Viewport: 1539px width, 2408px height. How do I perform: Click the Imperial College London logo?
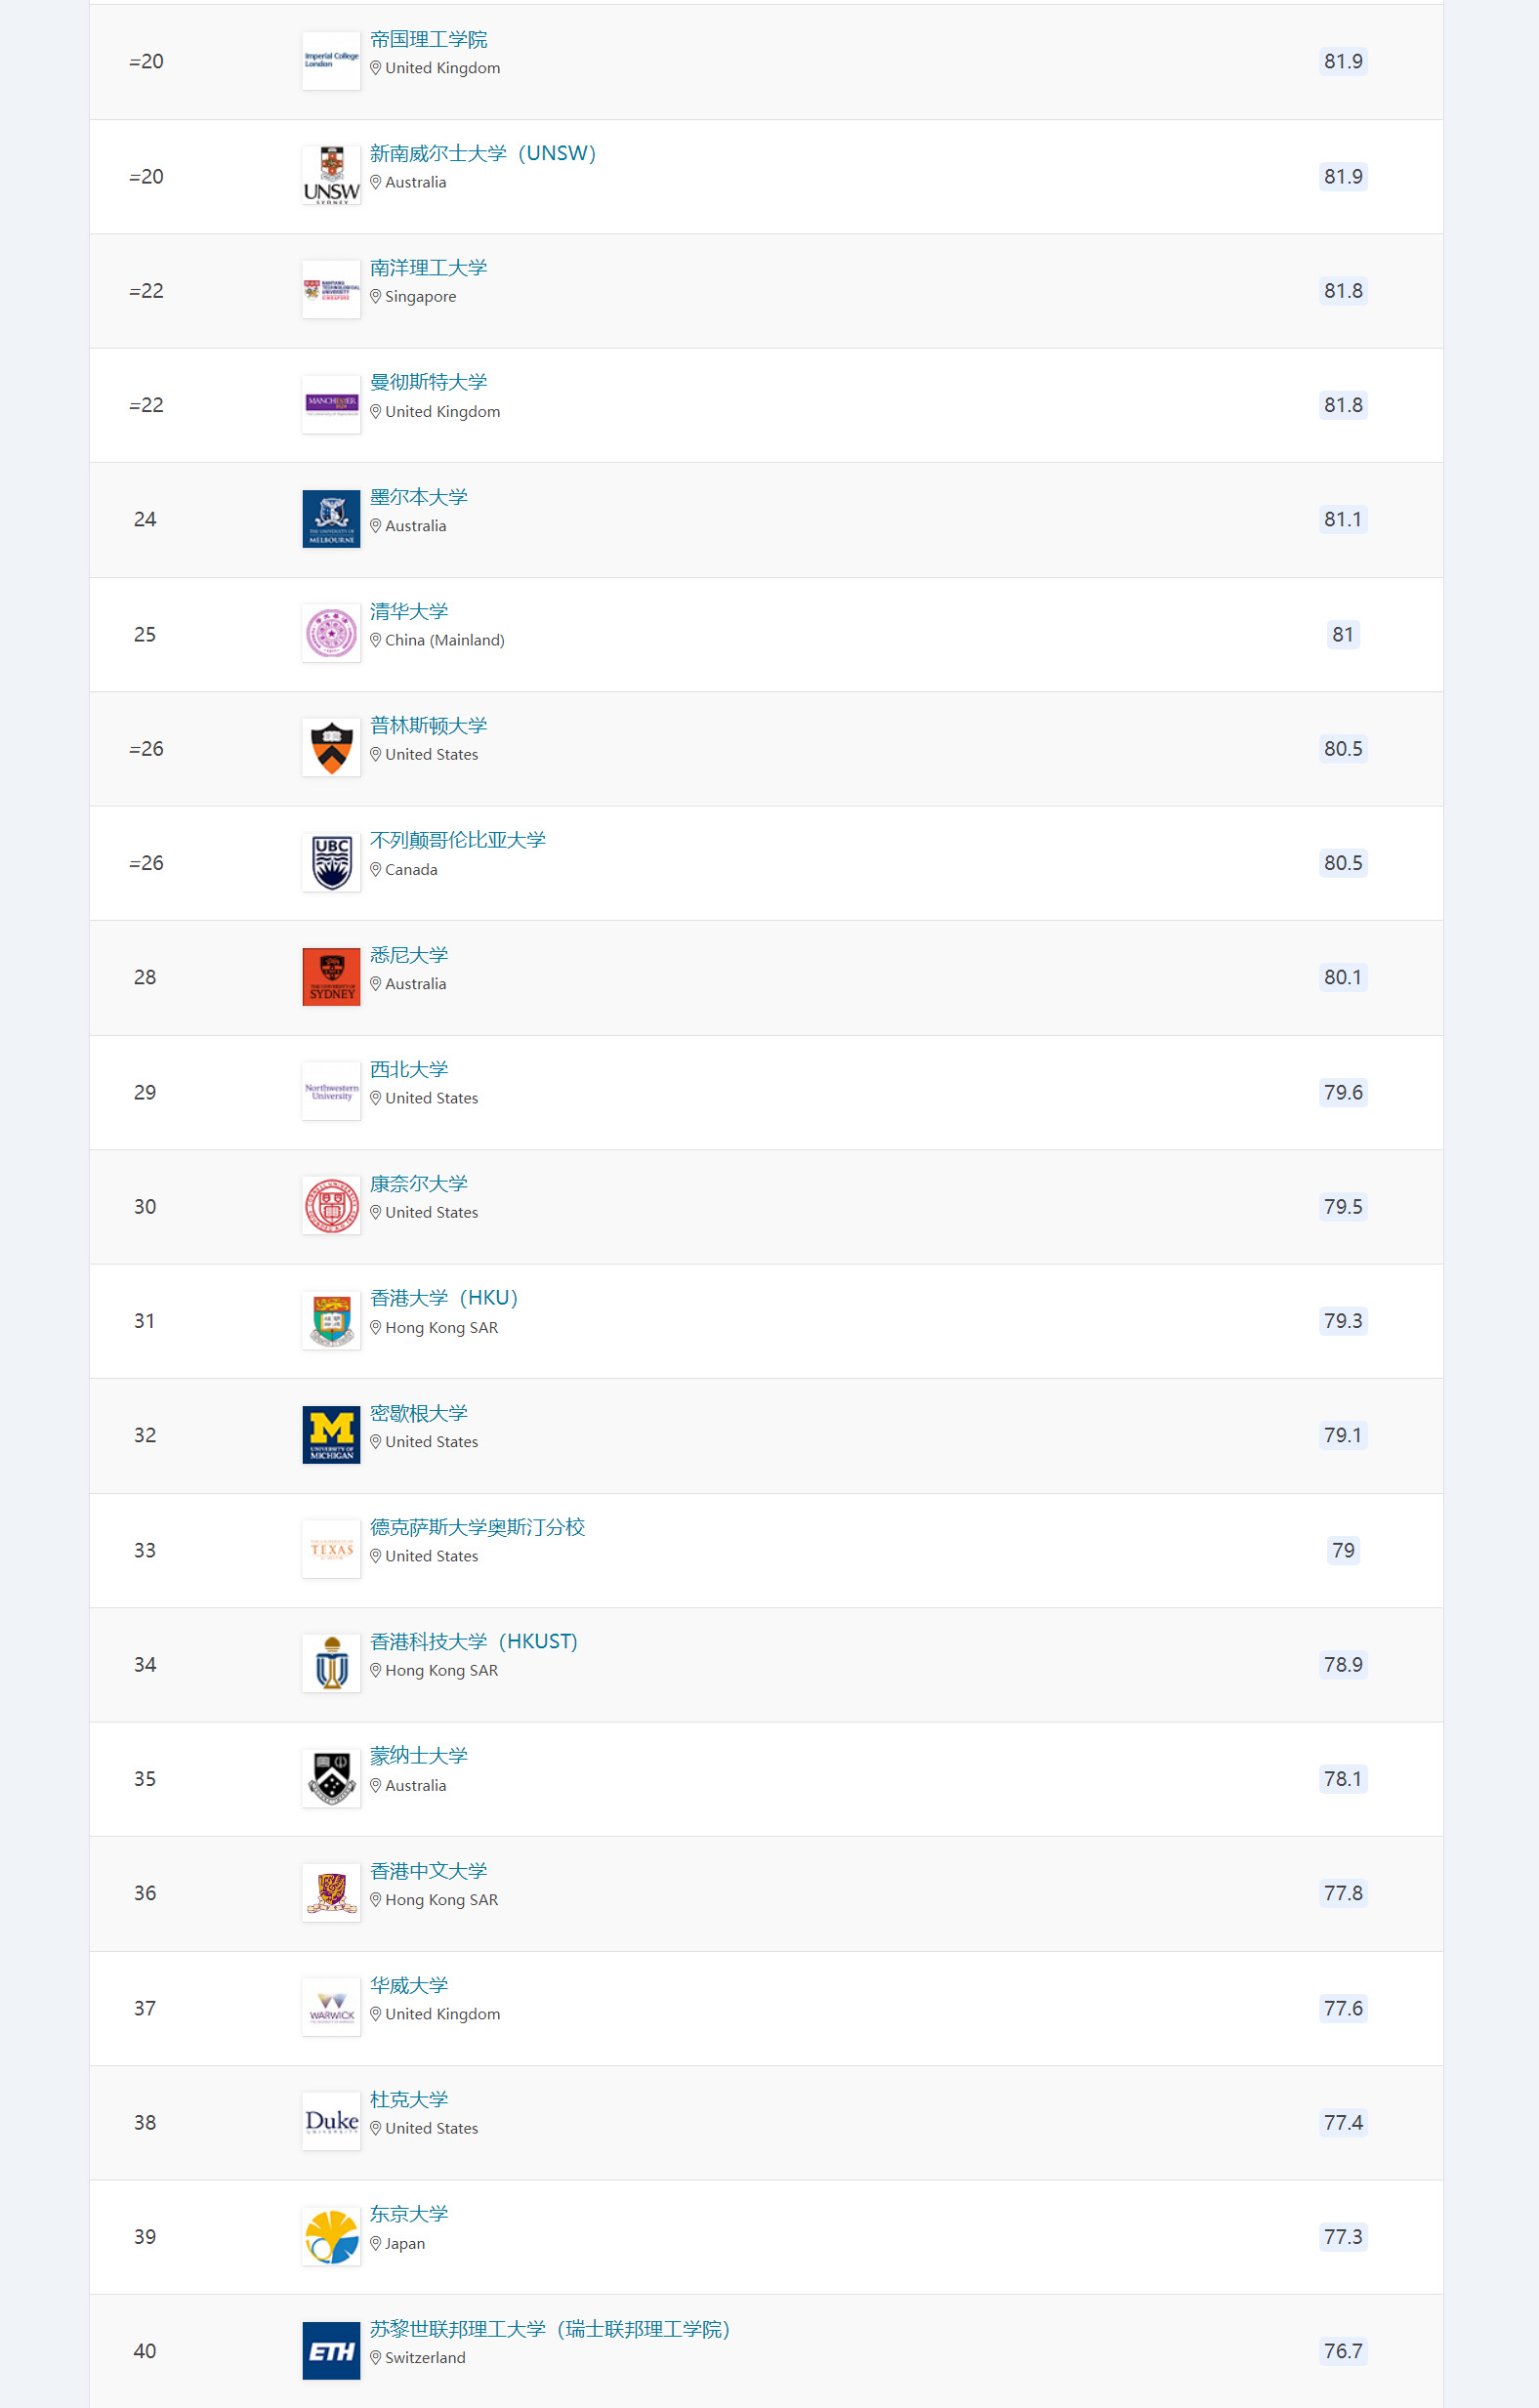[331, 61]
